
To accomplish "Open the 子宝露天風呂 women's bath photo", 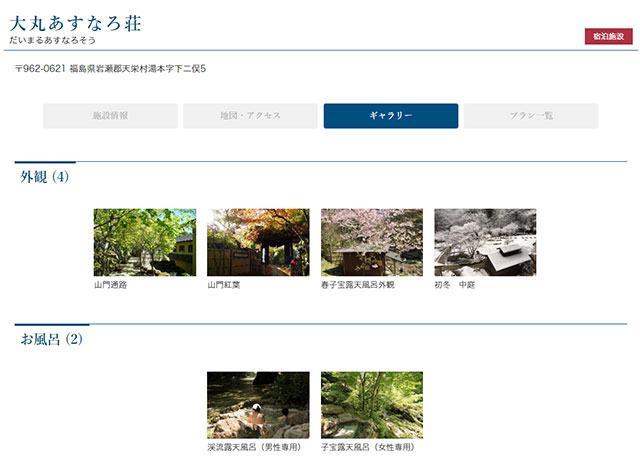I will point(371,405).
